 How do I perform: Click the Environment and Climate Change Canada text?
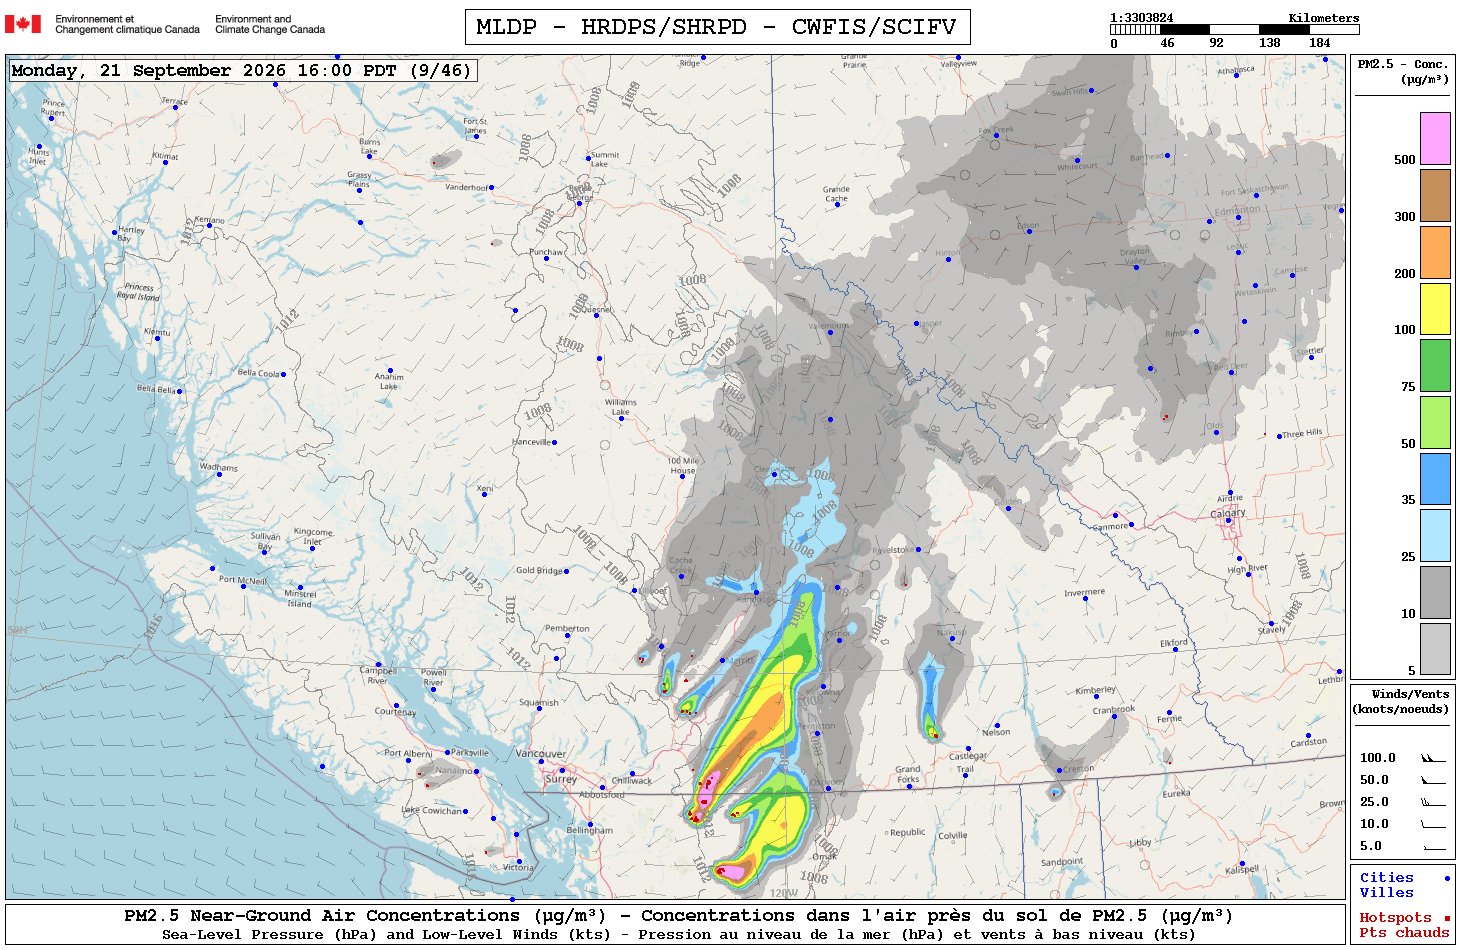[270, 24]
